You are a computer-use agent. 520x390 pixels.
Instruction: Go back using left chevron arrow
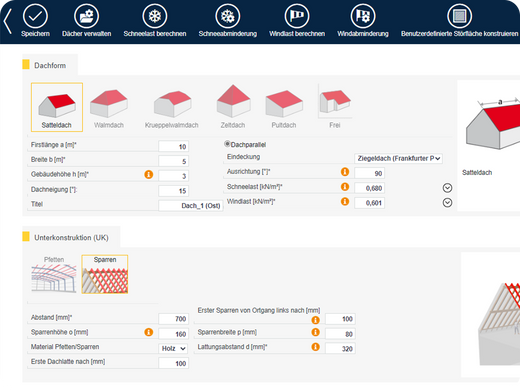point(8,21)
